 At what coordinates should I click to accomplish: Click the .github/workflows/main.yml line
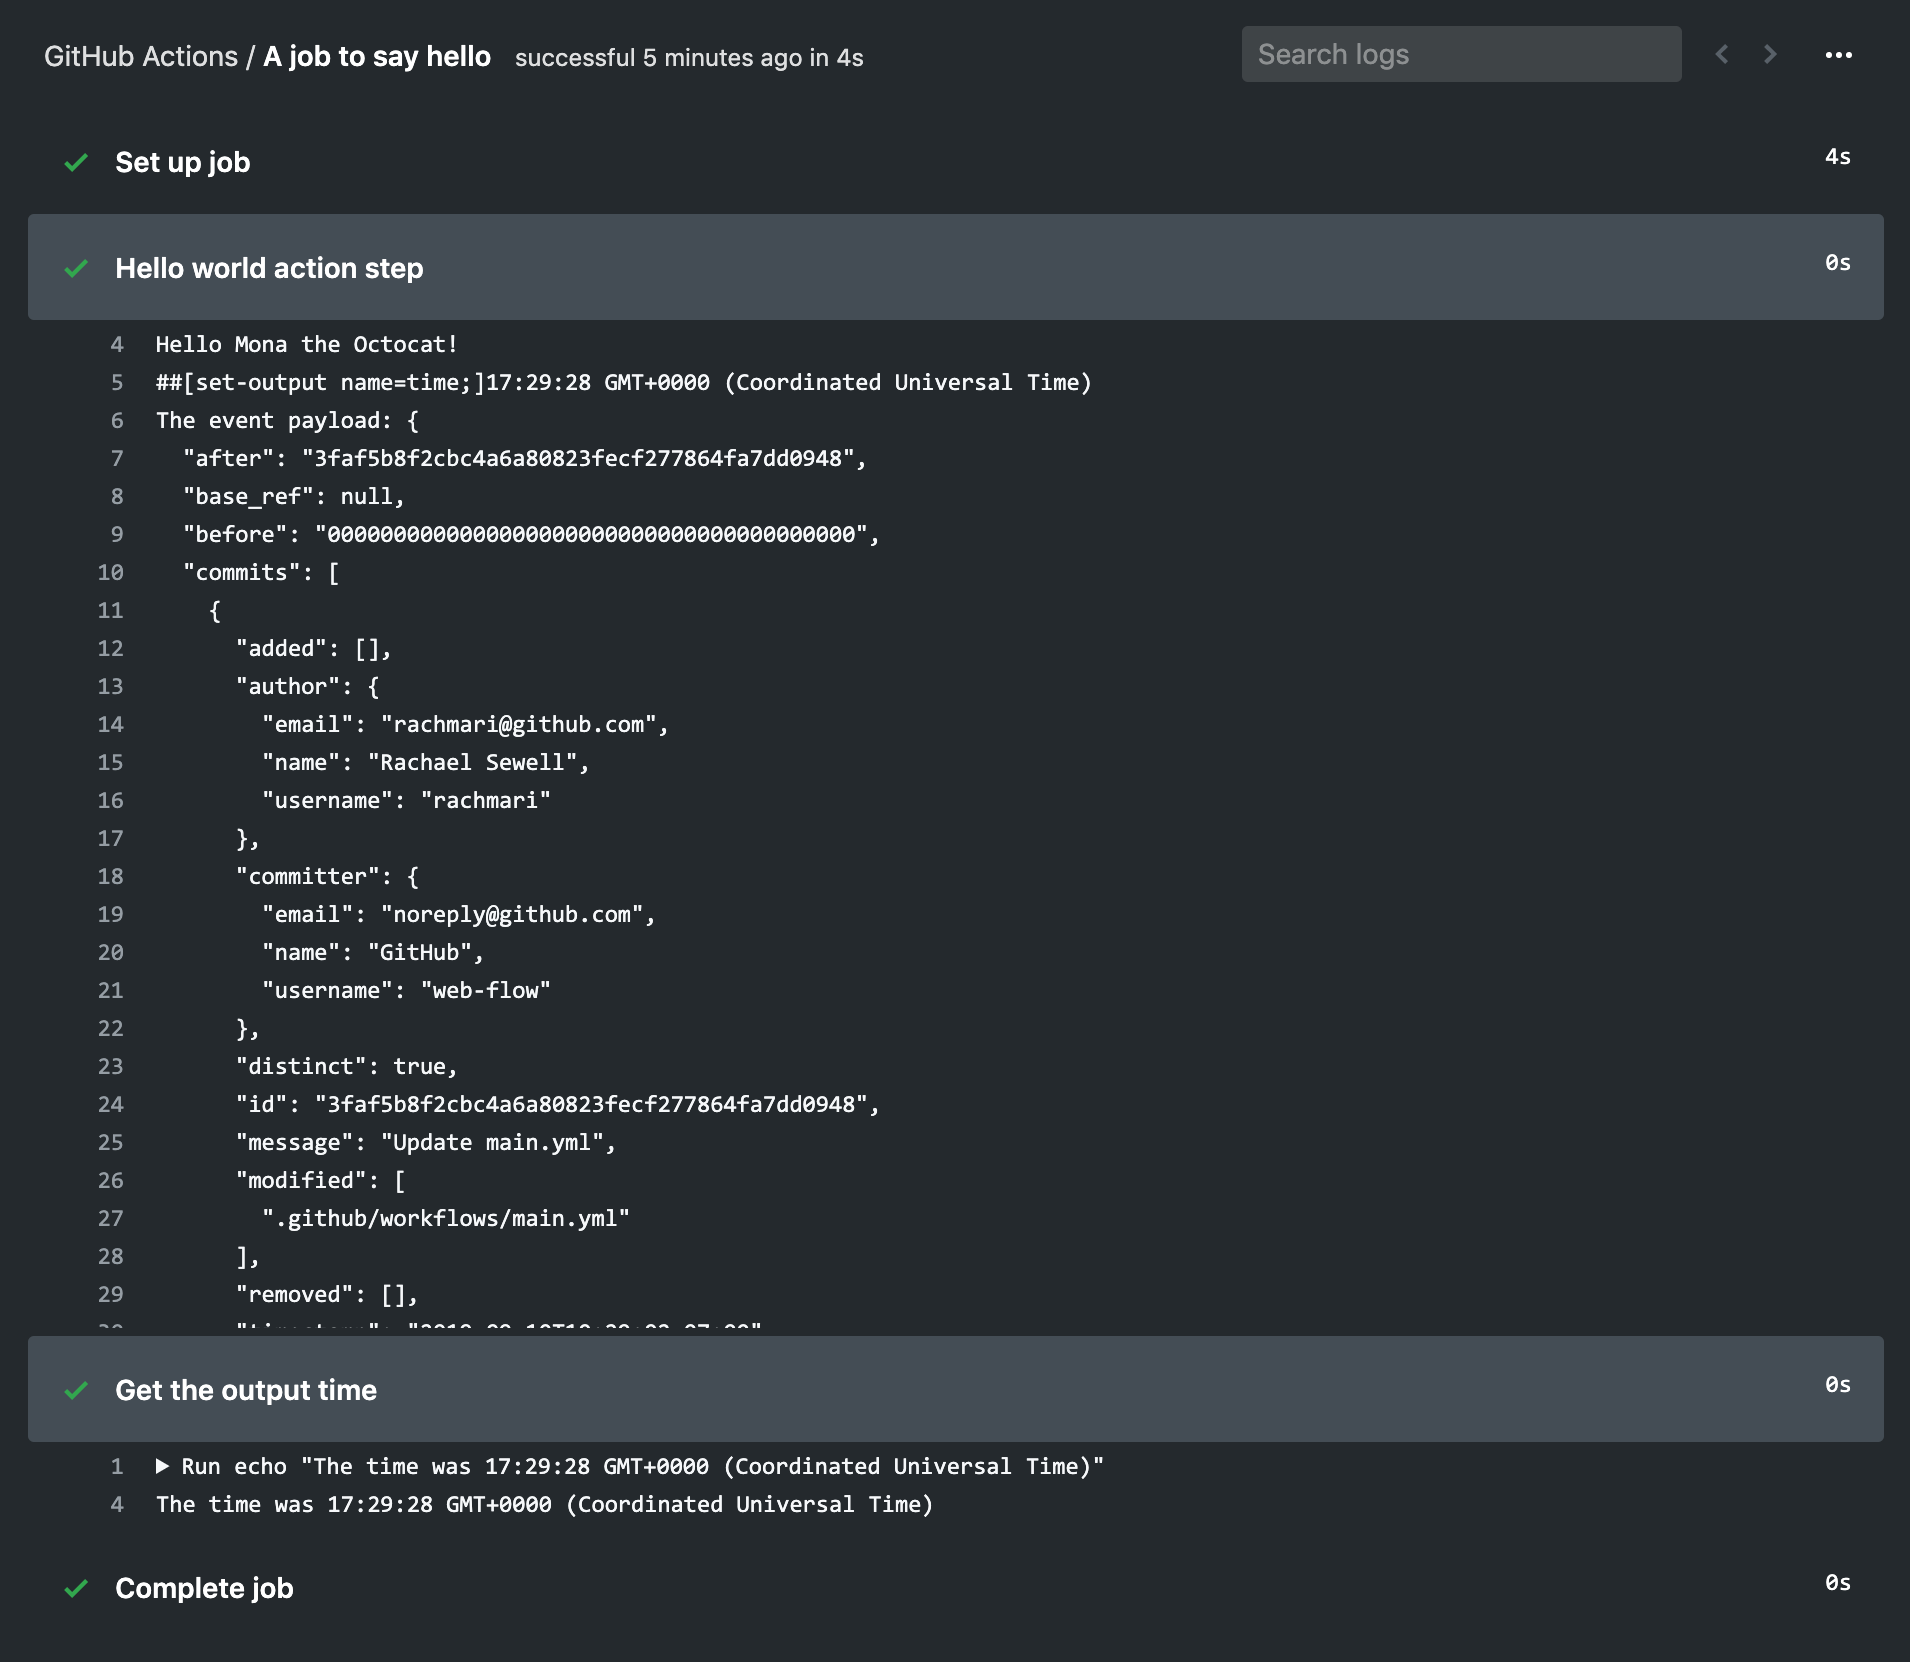[446, 1218]
